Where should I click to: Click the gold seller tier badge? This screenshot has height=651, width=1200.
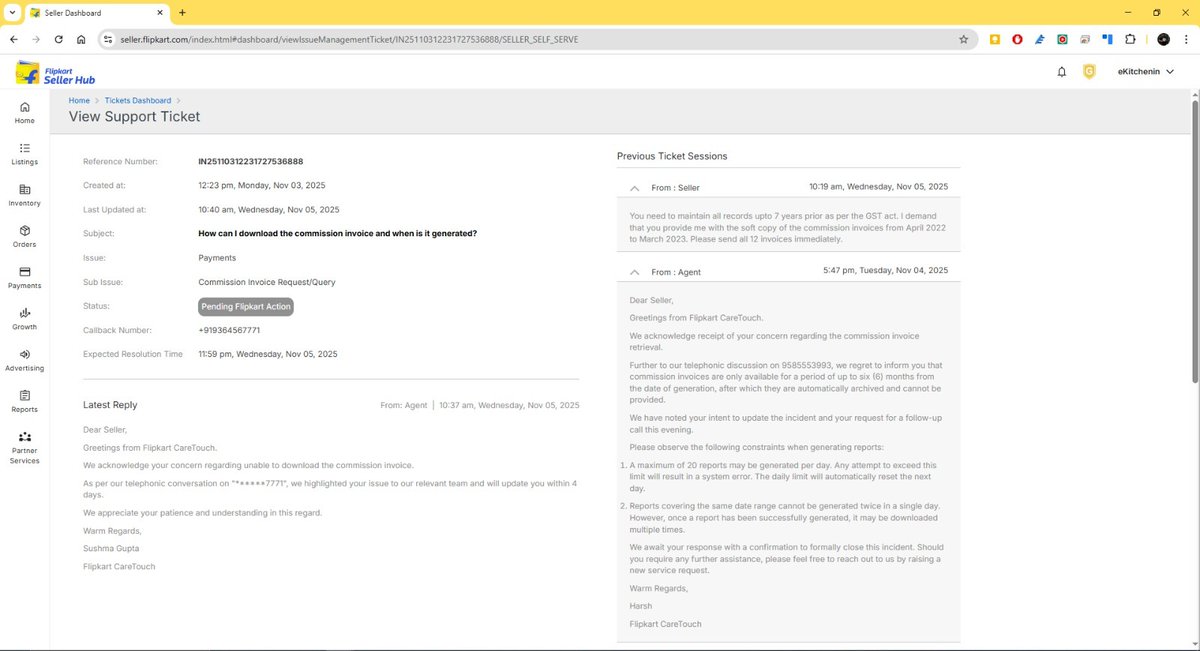[x=1089, y=72]
